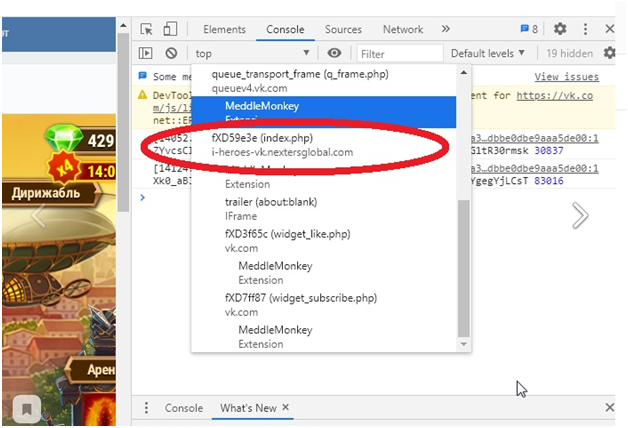Toggle the live expression eye icon

(x=334, y=53)
